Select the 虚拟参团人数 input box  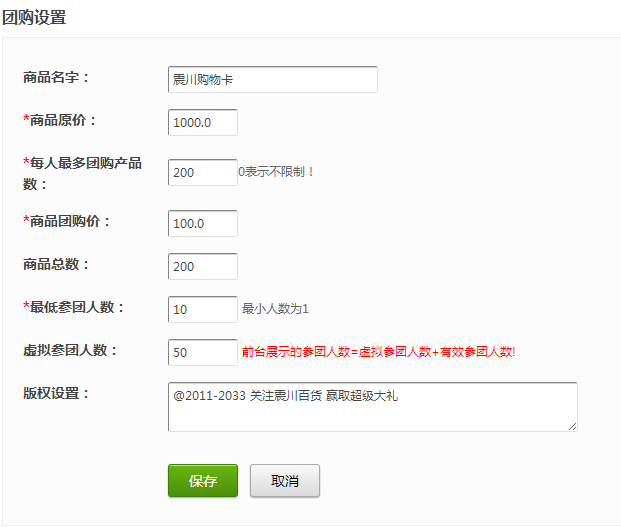(203, 352)
